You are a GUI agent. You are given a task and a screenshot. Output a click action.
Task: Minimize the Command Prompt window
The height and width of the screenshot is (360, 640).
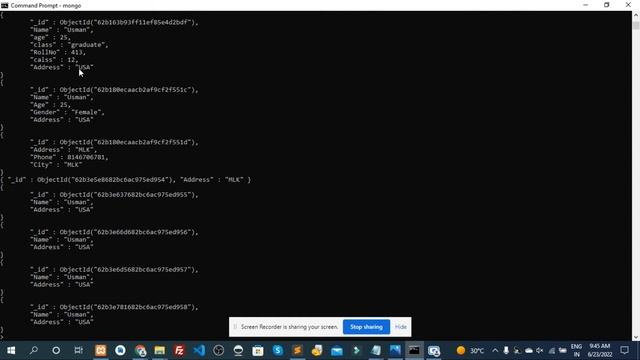click(x=586, y=5)
